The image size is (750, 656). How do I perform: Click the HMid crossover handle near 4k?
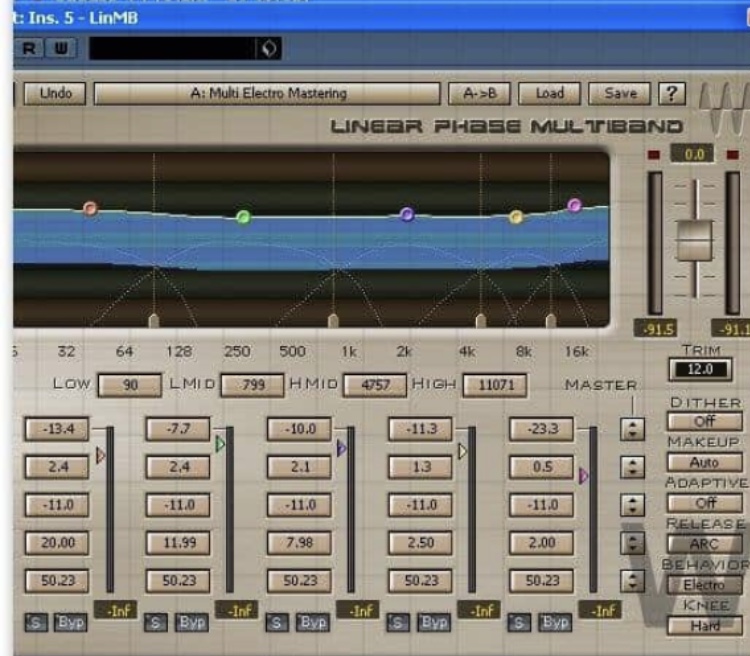(481, 320)
